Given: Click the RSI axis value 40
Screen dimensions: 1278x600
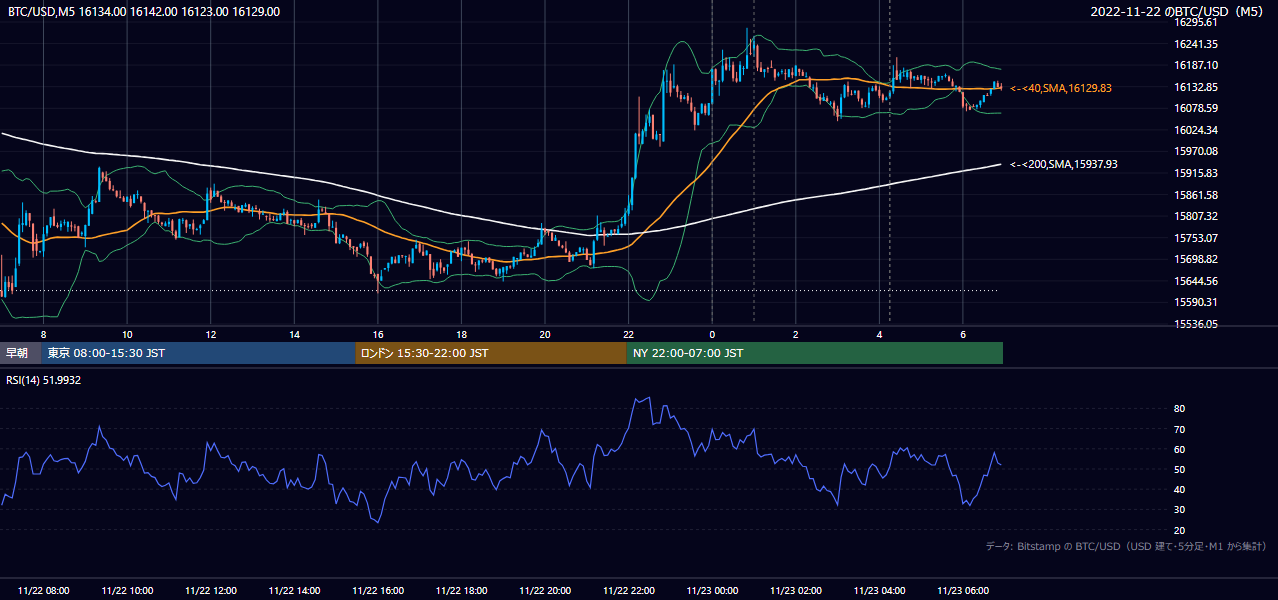Looking at the screenshot, I should click(1179, 490).
